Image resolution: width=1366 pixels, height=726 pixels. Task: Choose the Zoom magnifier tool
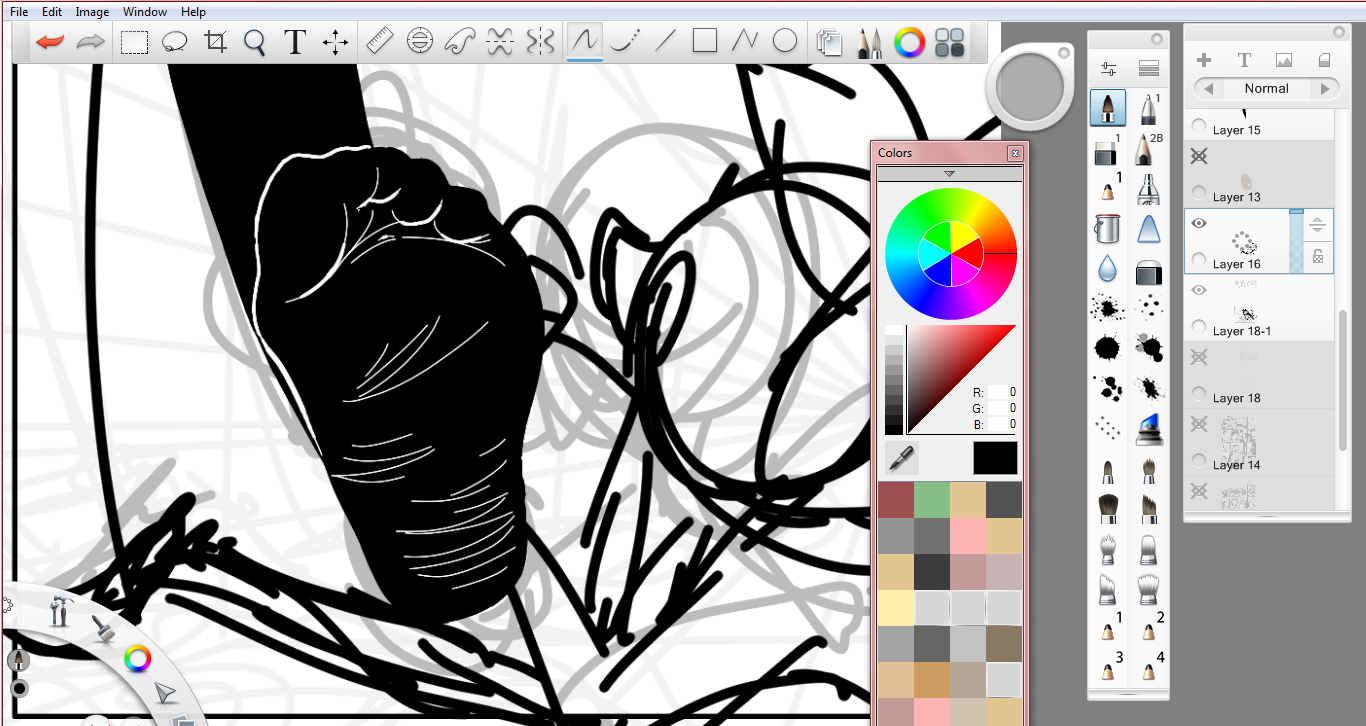[255, 42]
